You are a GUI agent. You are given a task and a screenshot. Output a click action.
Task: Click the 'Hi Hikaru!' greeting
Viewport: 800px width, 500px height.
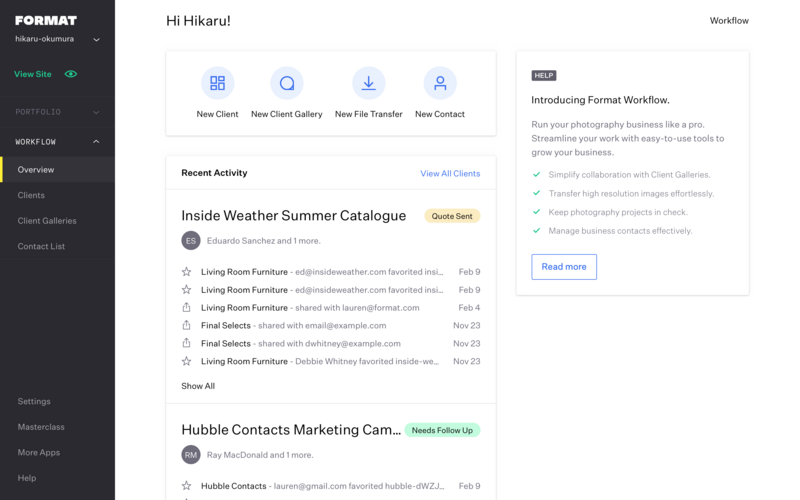click(x=198, y=21)
